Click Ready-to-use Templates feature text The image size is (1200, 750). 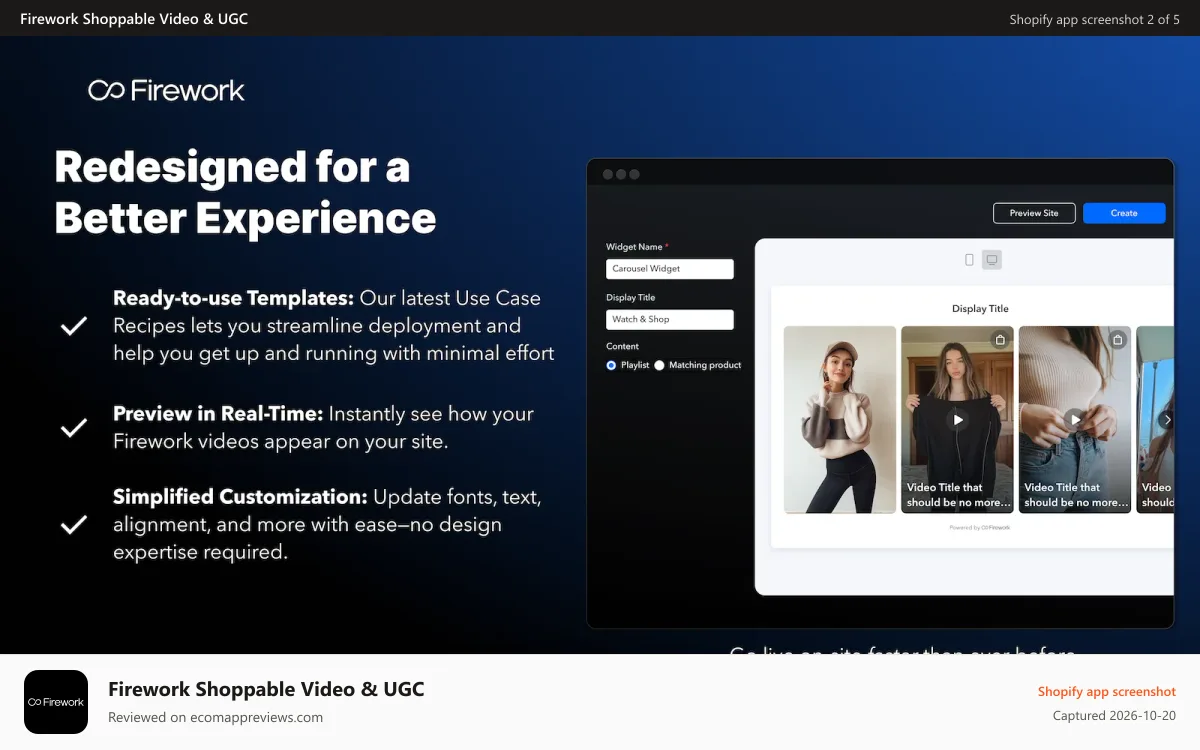point(334,325)
